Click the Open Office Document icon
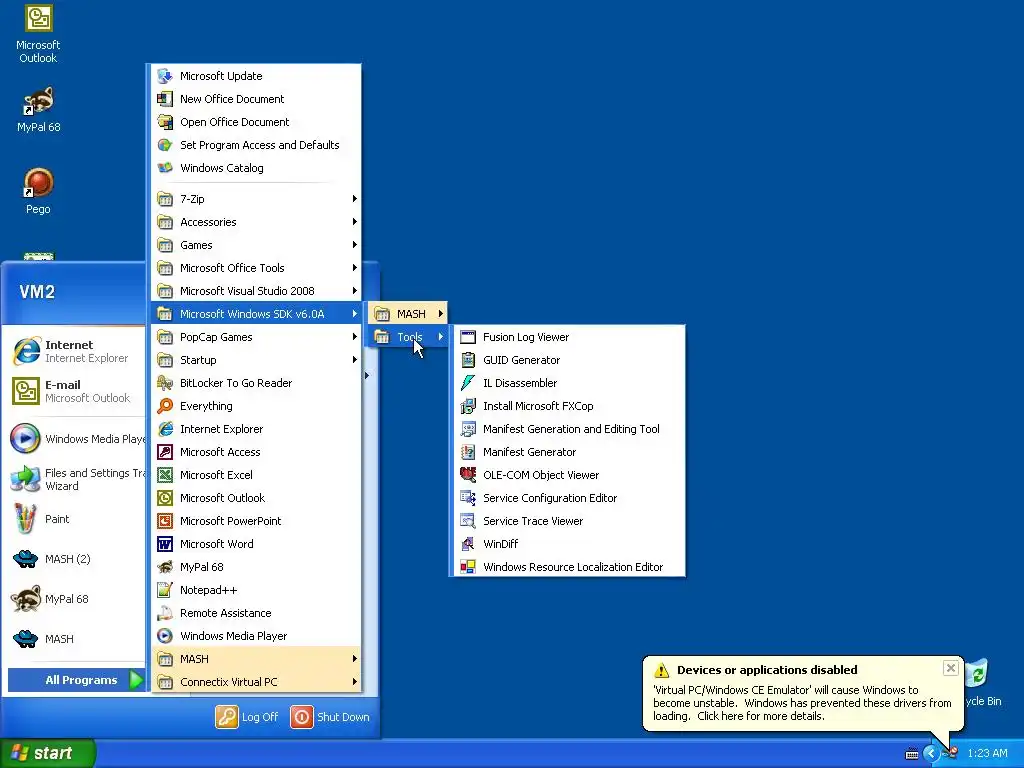Image resolution: width=1024 pixels, height=768 pixels. click(x=165, y=121)
